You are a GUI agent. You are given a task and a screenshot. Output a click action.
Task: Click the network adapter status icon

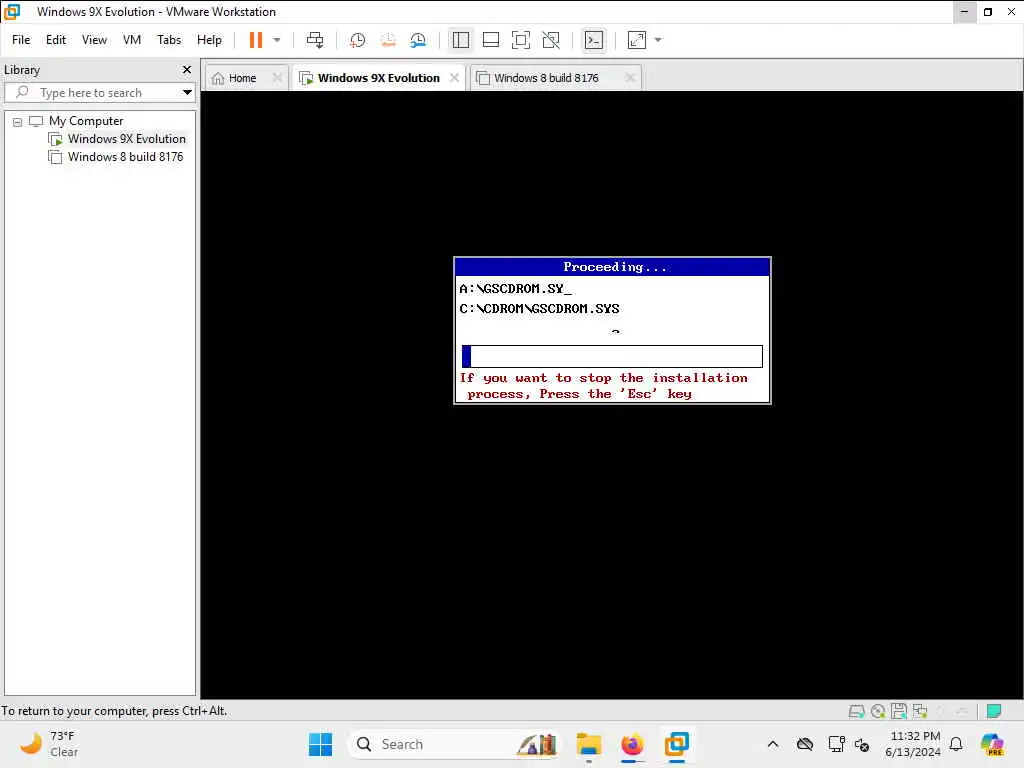920,711
